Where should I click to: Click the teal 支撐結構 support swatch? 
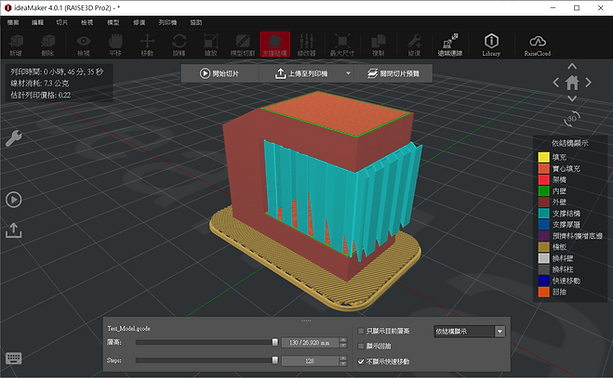(x=544, y=213)
